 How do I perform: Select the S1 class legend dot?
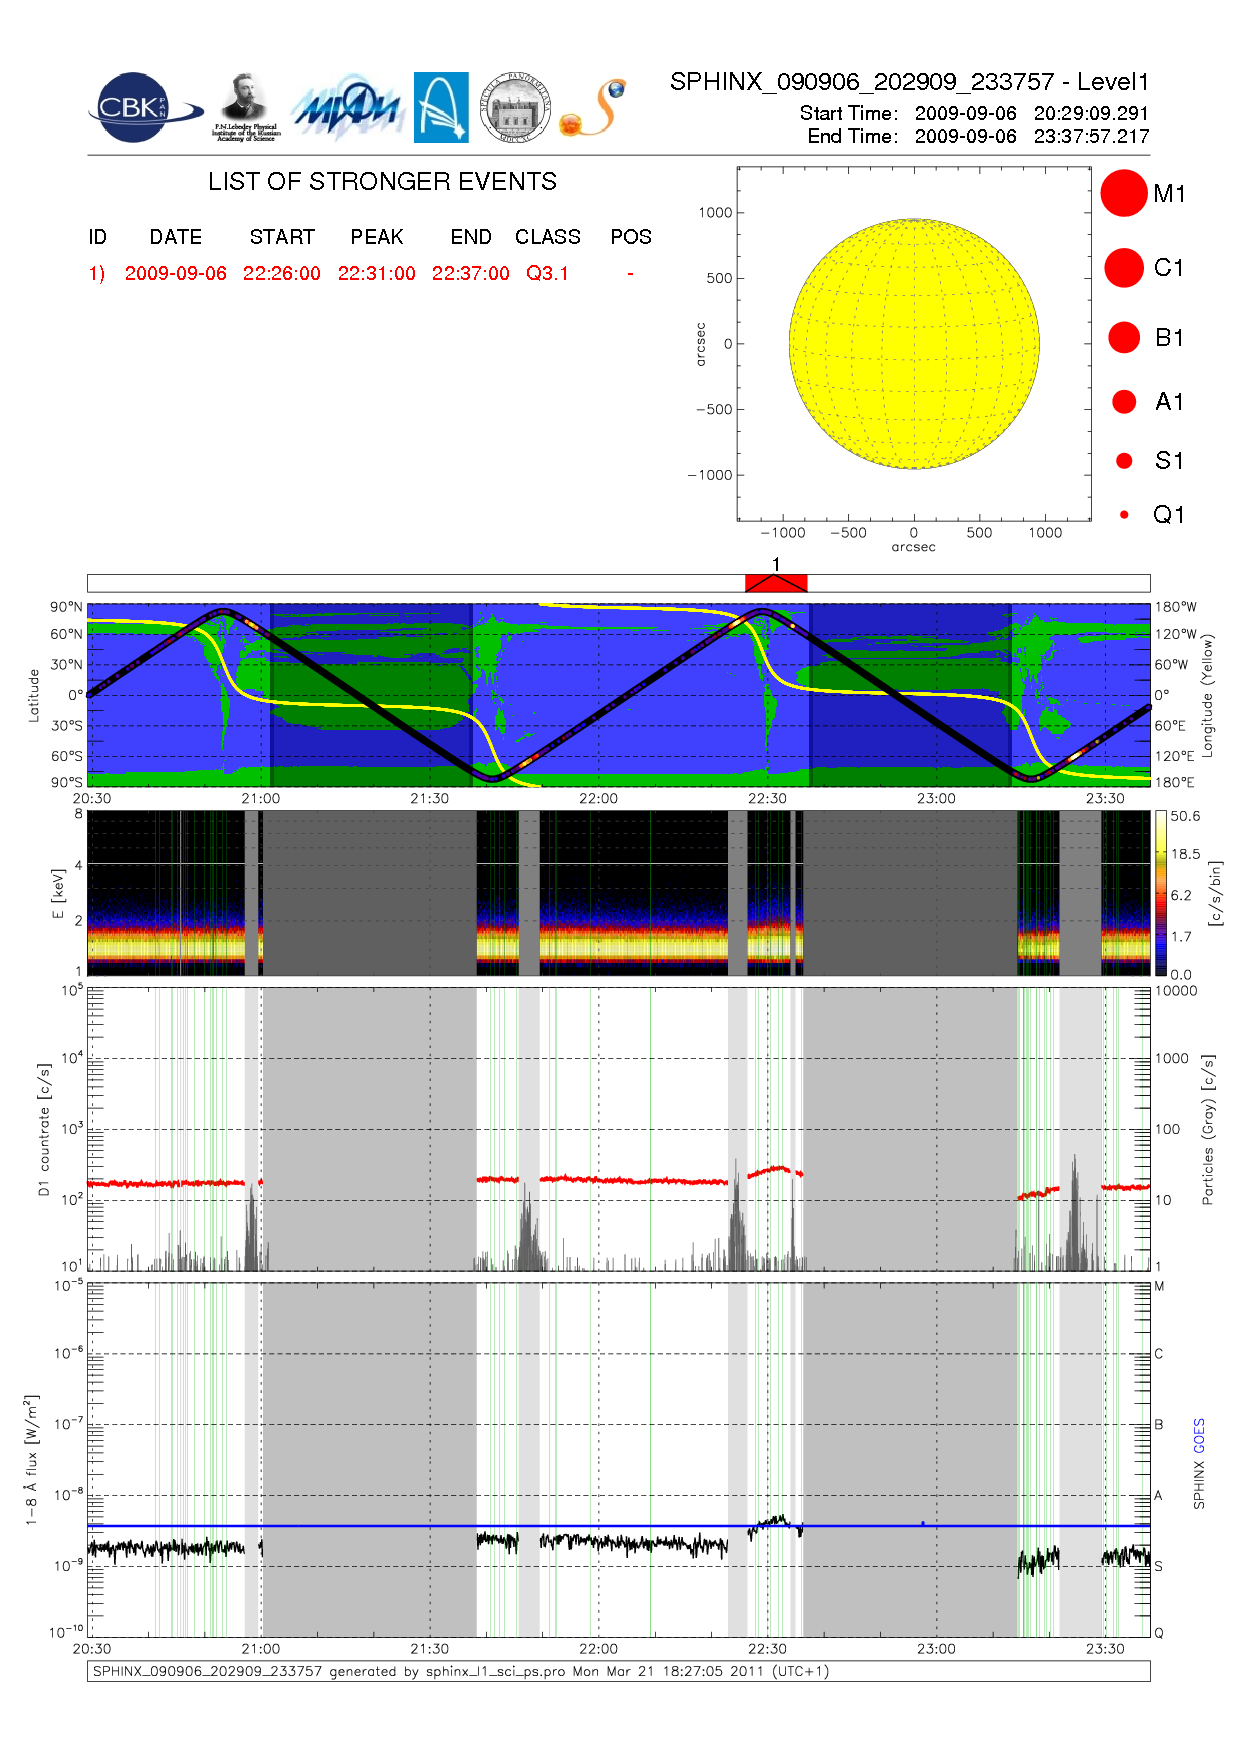click(1124, 461)
